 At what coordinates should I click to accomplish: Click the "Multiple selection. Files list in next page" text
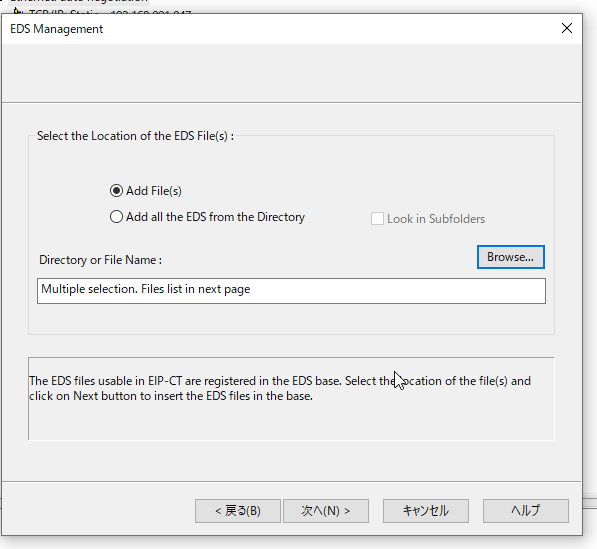[145, 289]
